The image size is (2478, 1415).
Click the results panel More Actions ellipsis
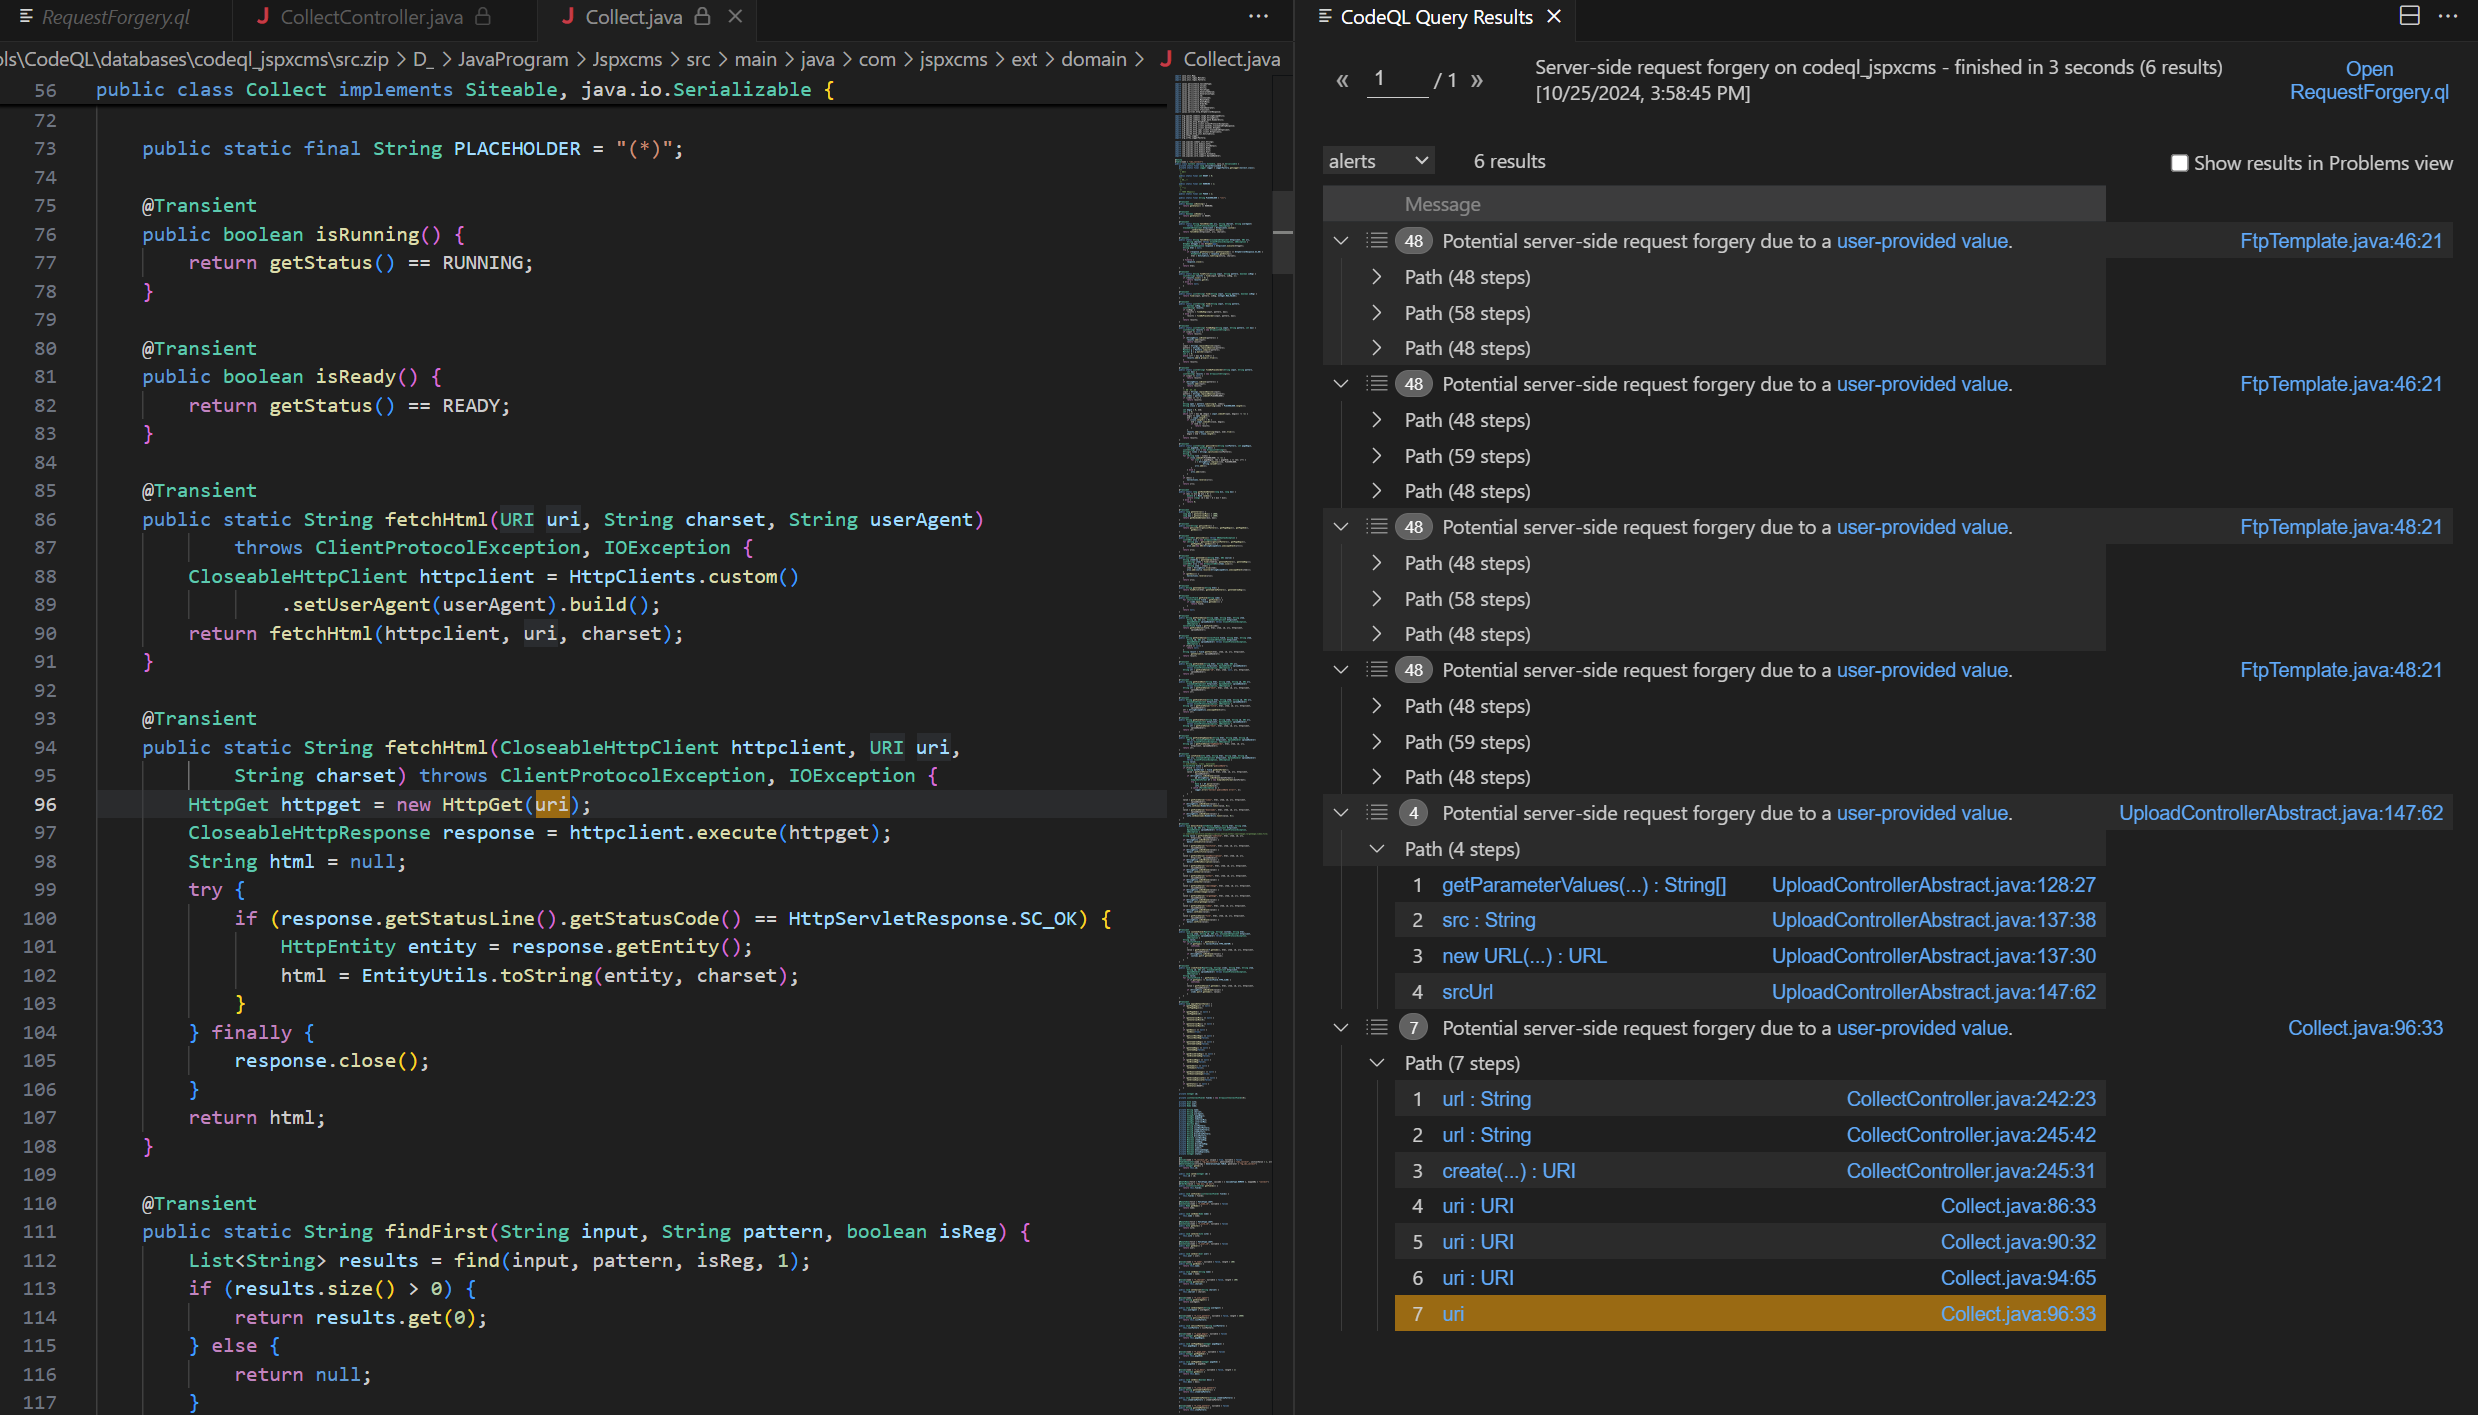coord(2447,16)
